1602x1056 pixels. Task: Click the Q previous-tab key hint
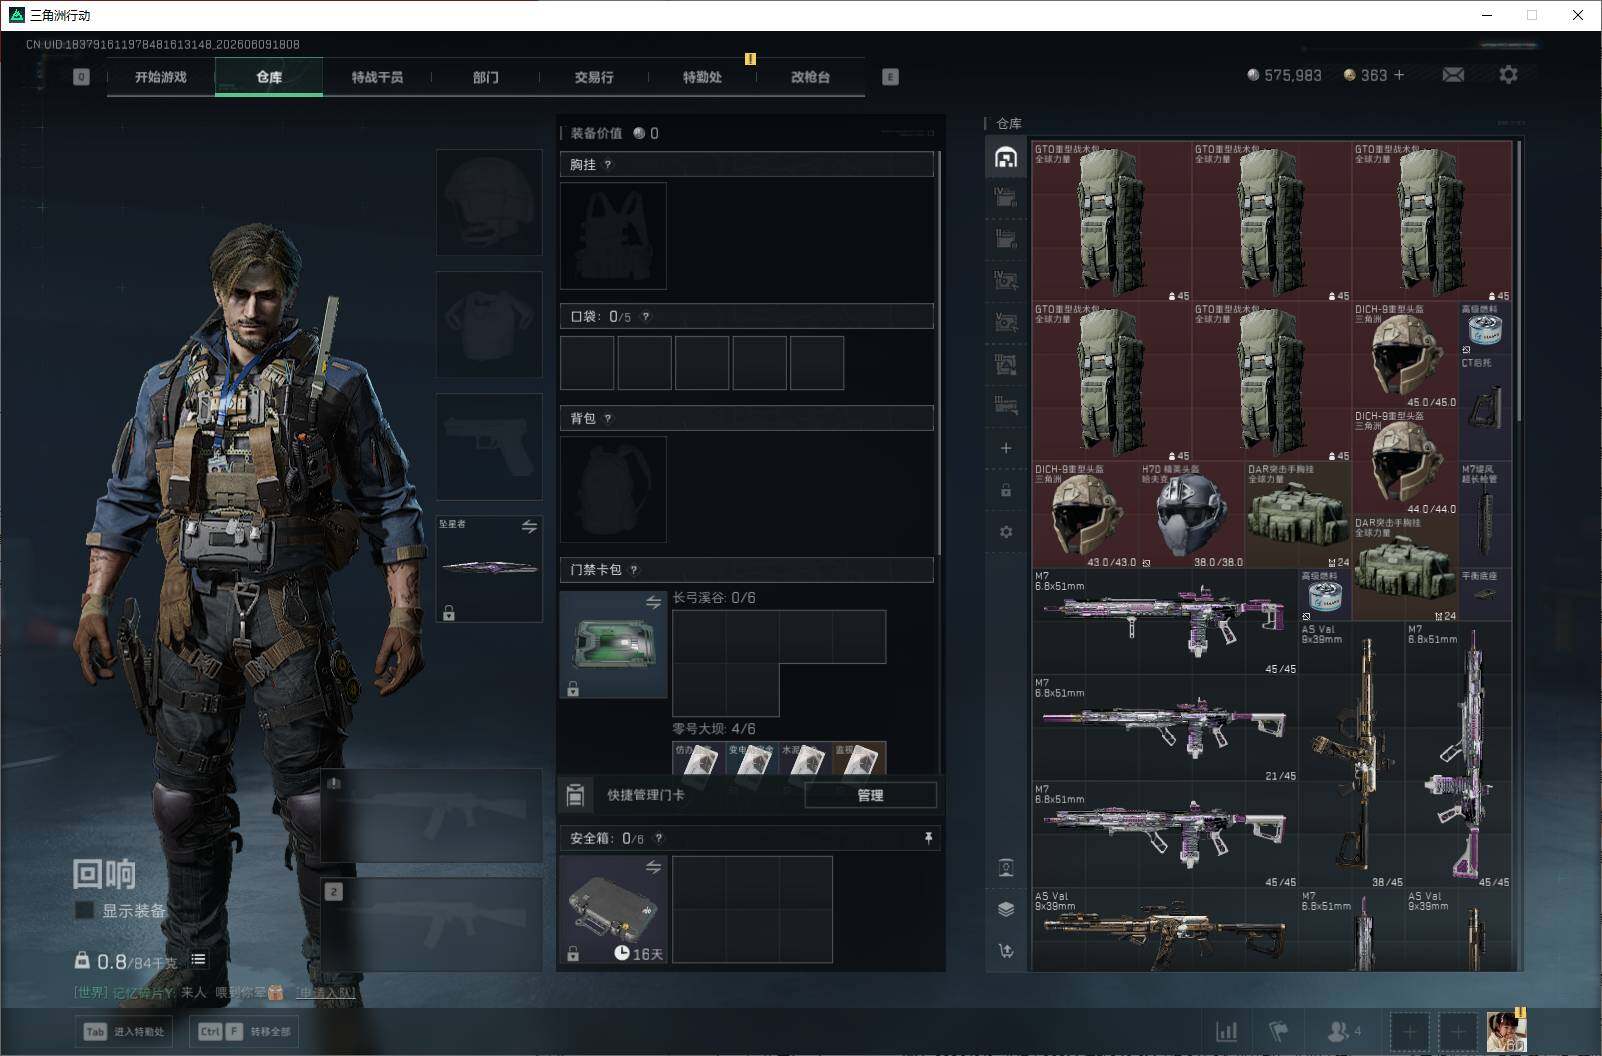point(81,77)
